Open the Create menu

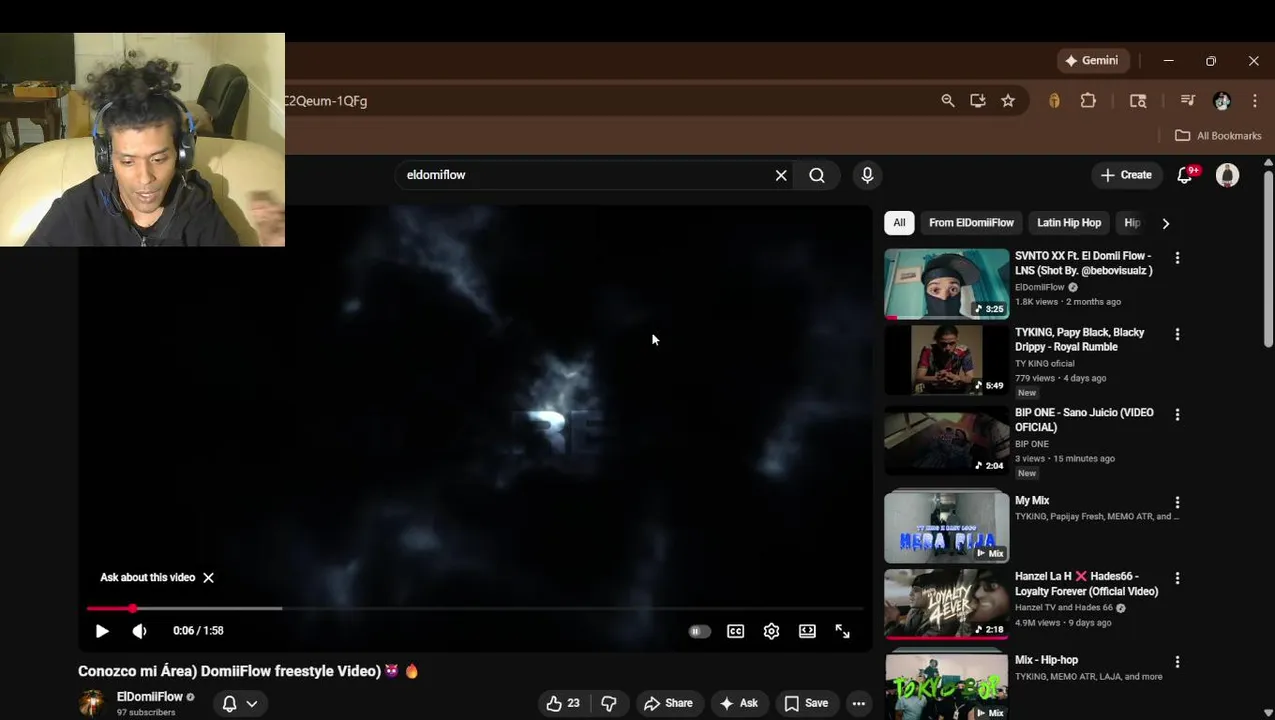pos(1126,175)
